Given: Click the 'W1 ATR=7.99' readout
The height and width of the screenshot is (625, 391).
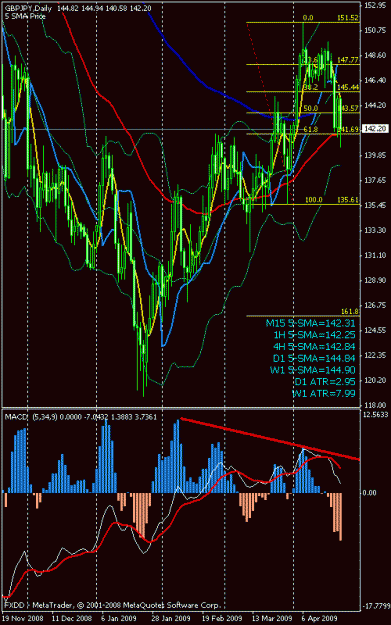Looking at the screenshot, I should pos(324,393).
